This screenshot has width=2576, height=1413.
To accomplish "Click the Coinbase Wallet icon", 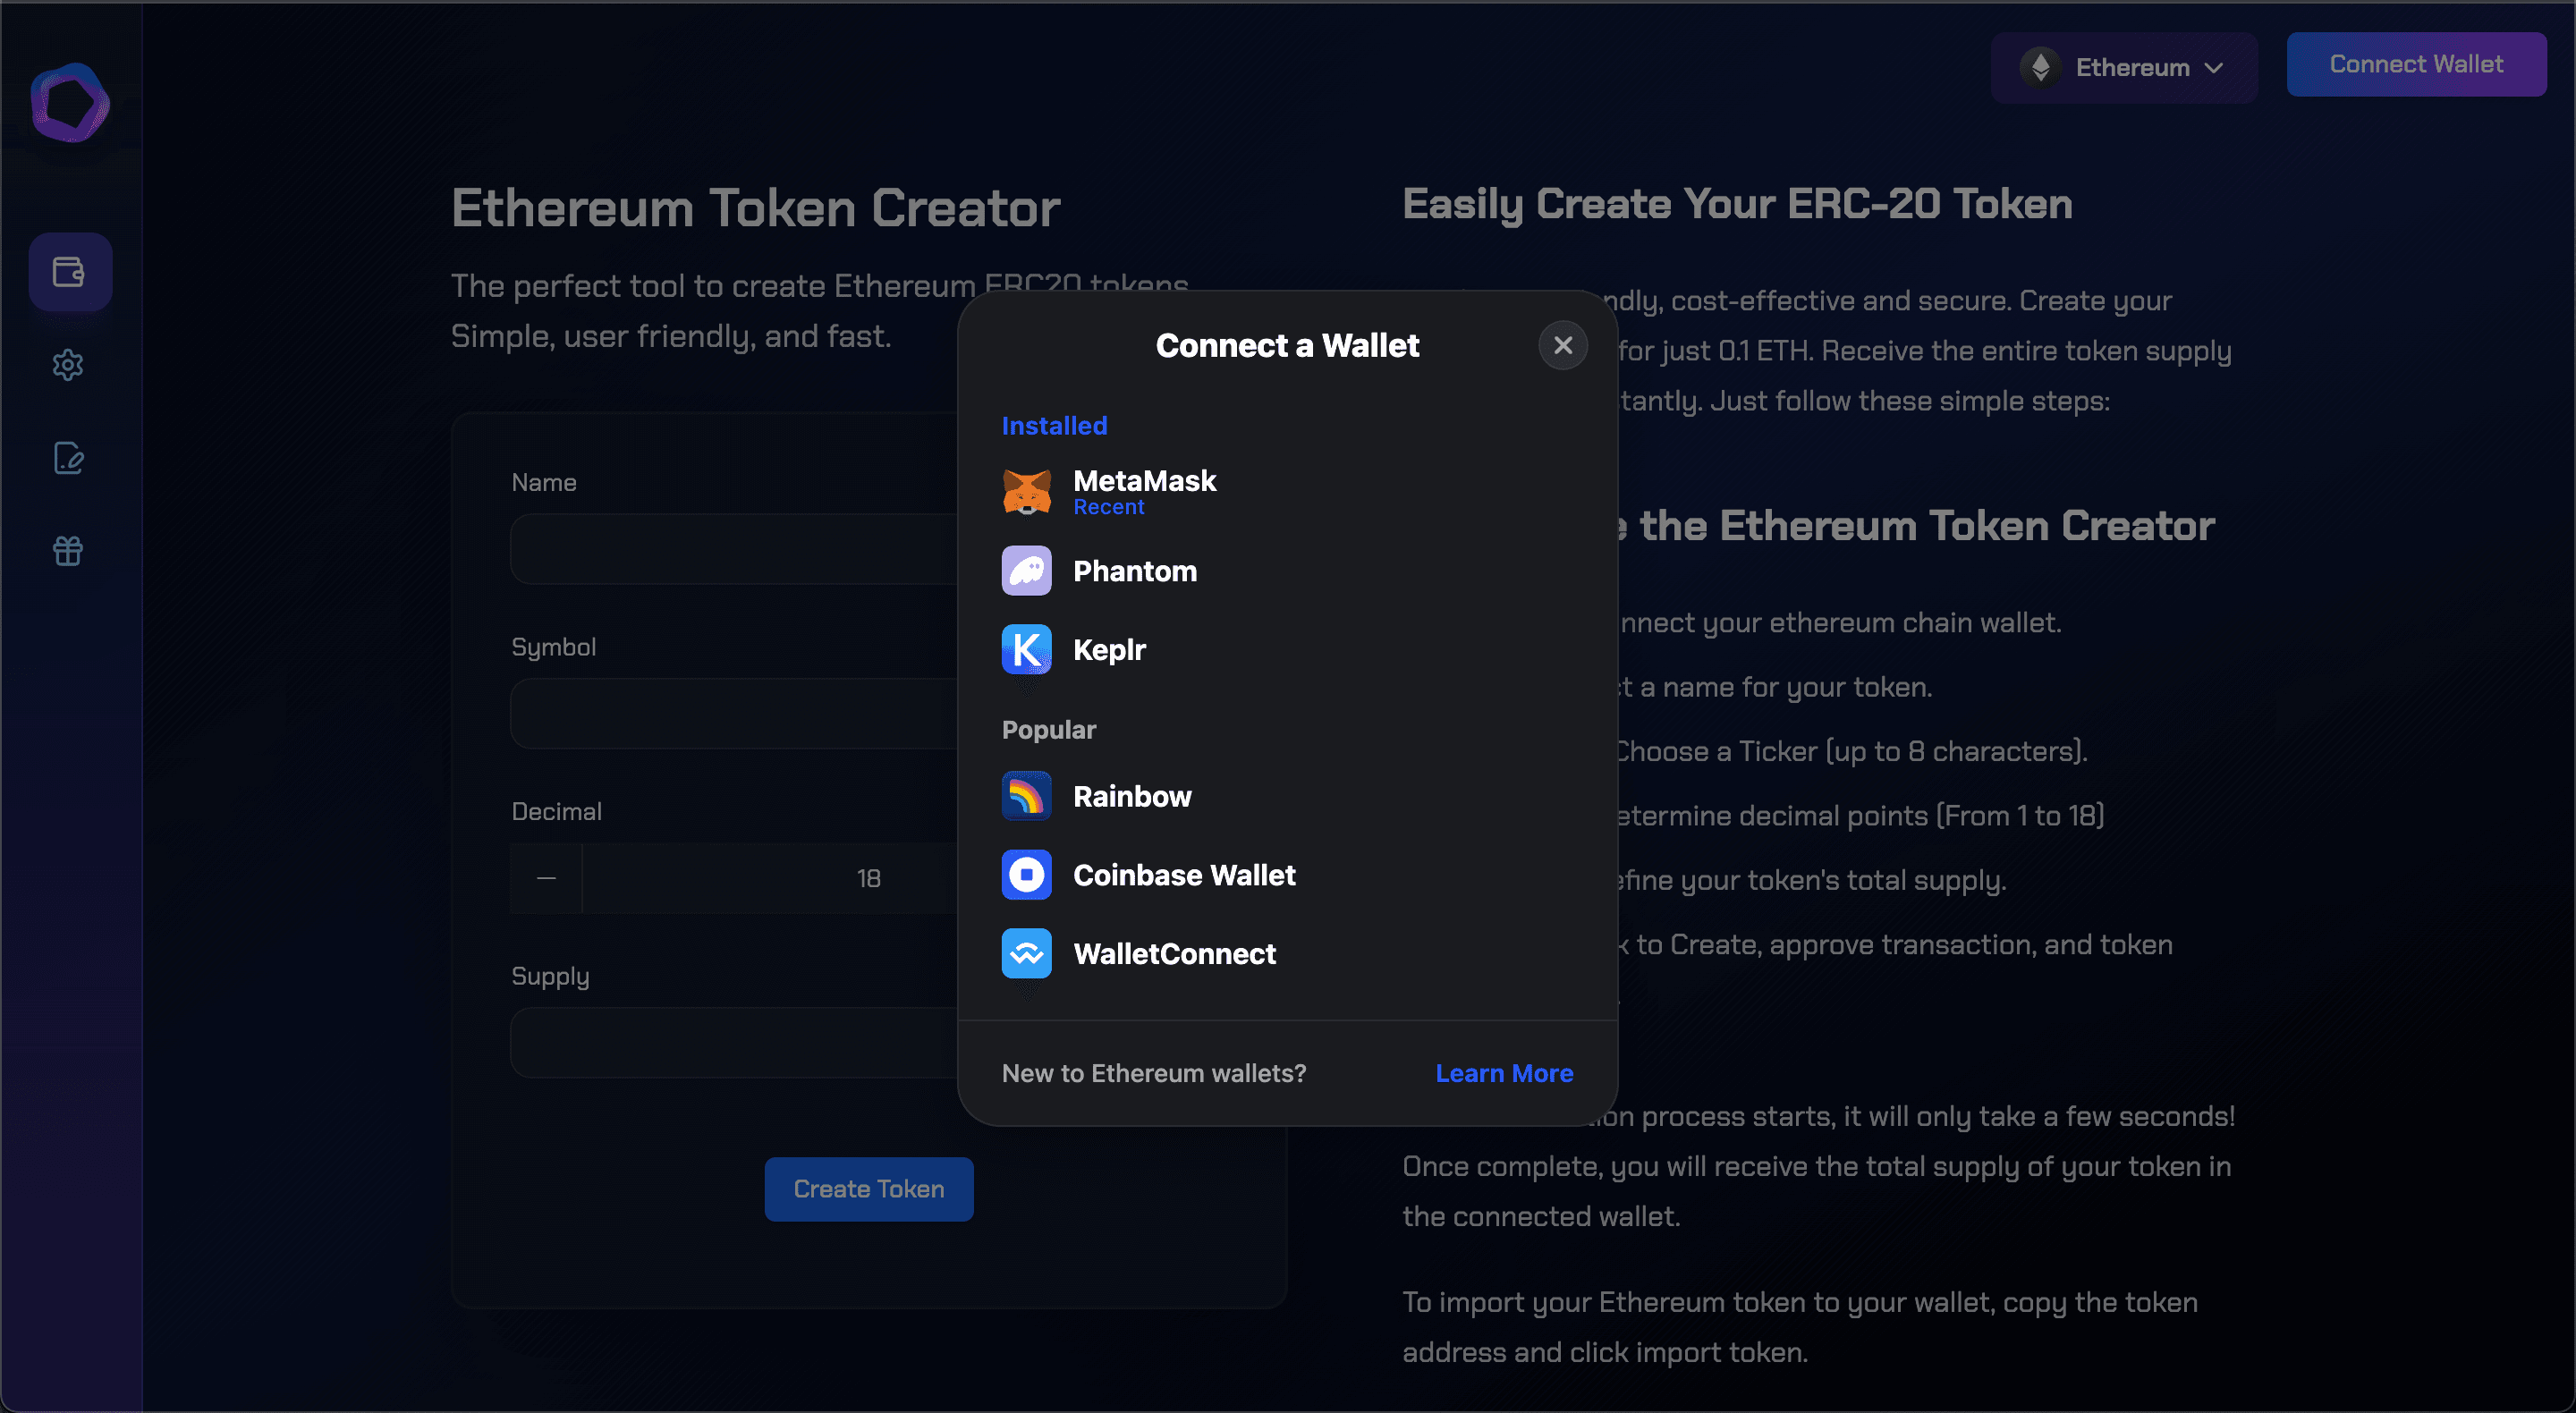I will 1027,875.
